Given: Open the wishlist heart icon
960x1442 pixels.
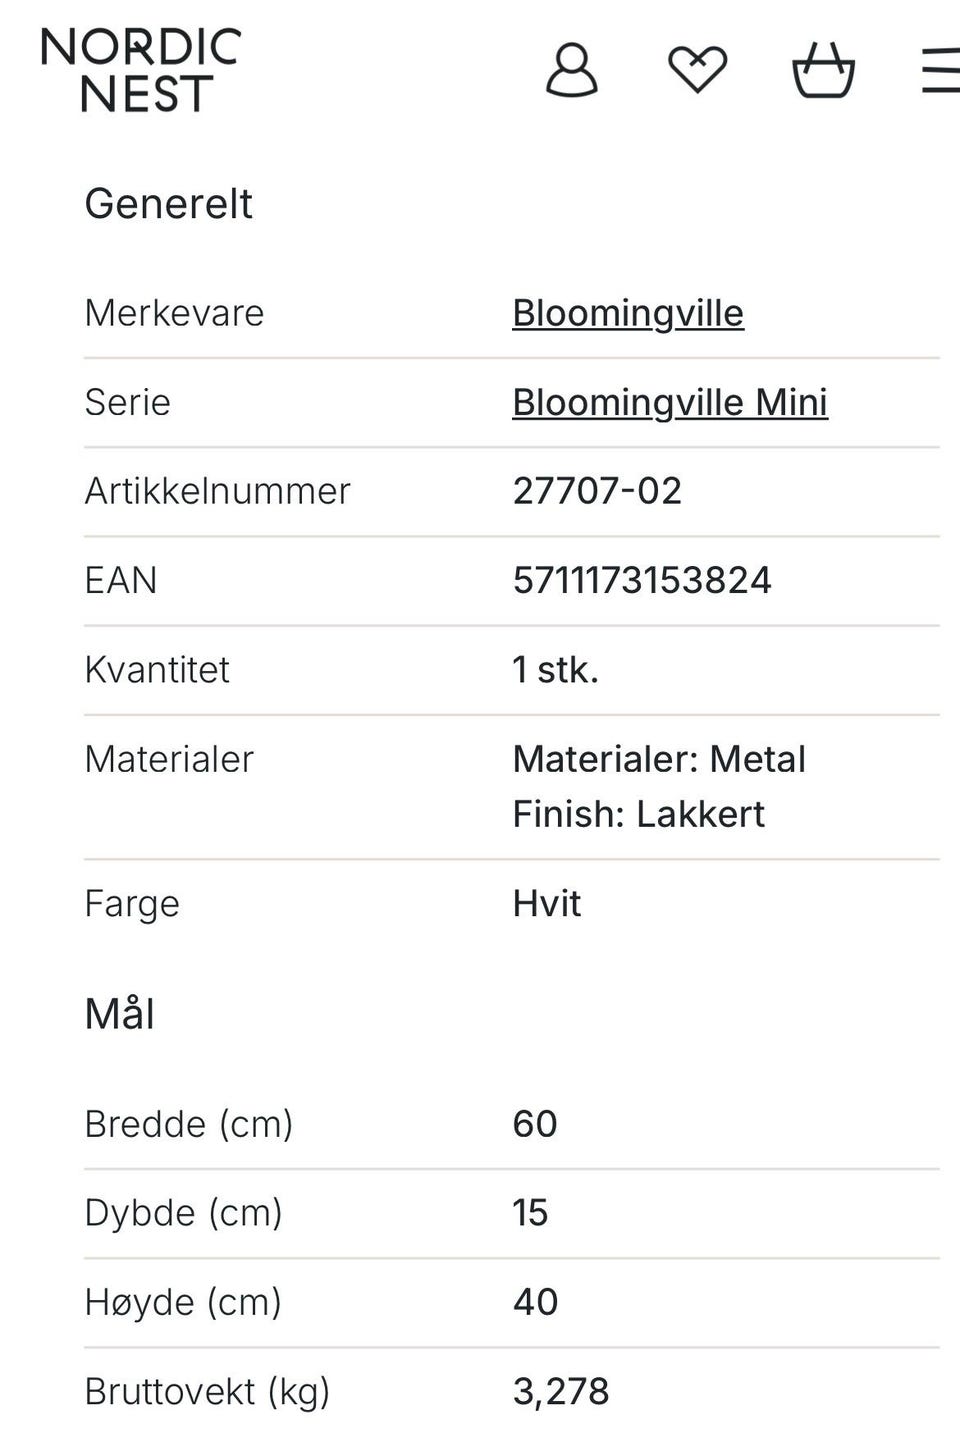Looking at the screenshot, I should point(697,70).
